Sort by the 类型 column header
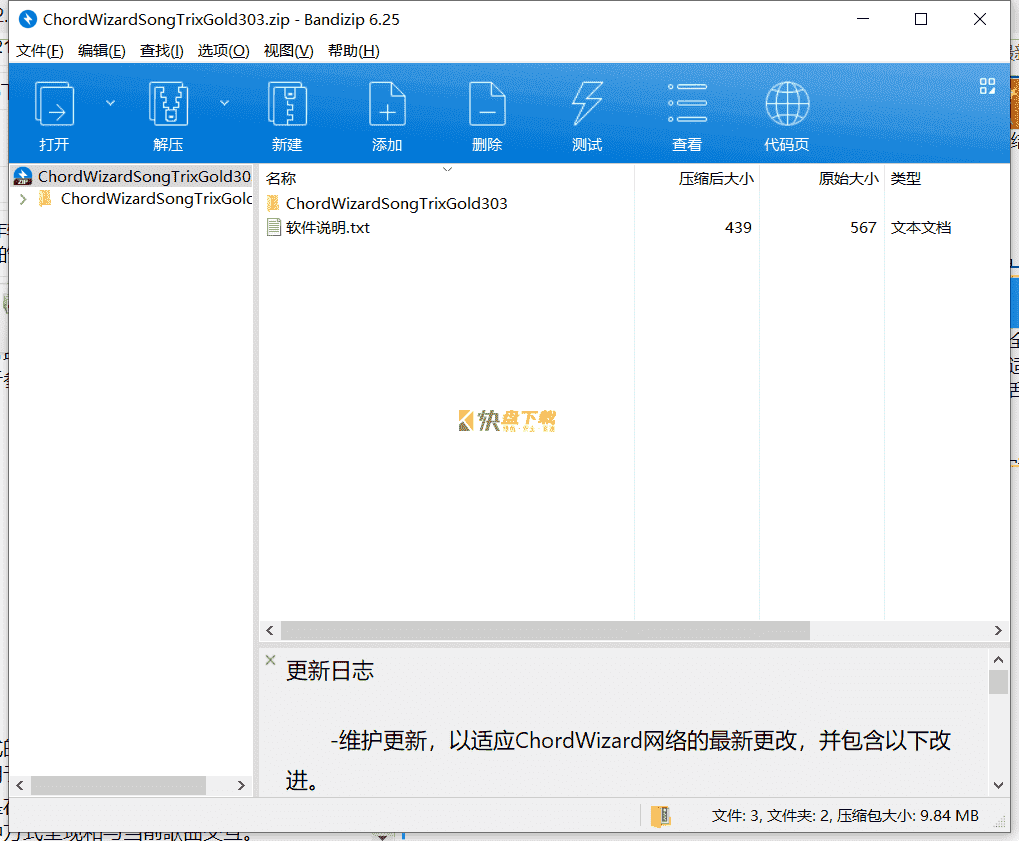 pyautogui.click(x=906, y=179)
